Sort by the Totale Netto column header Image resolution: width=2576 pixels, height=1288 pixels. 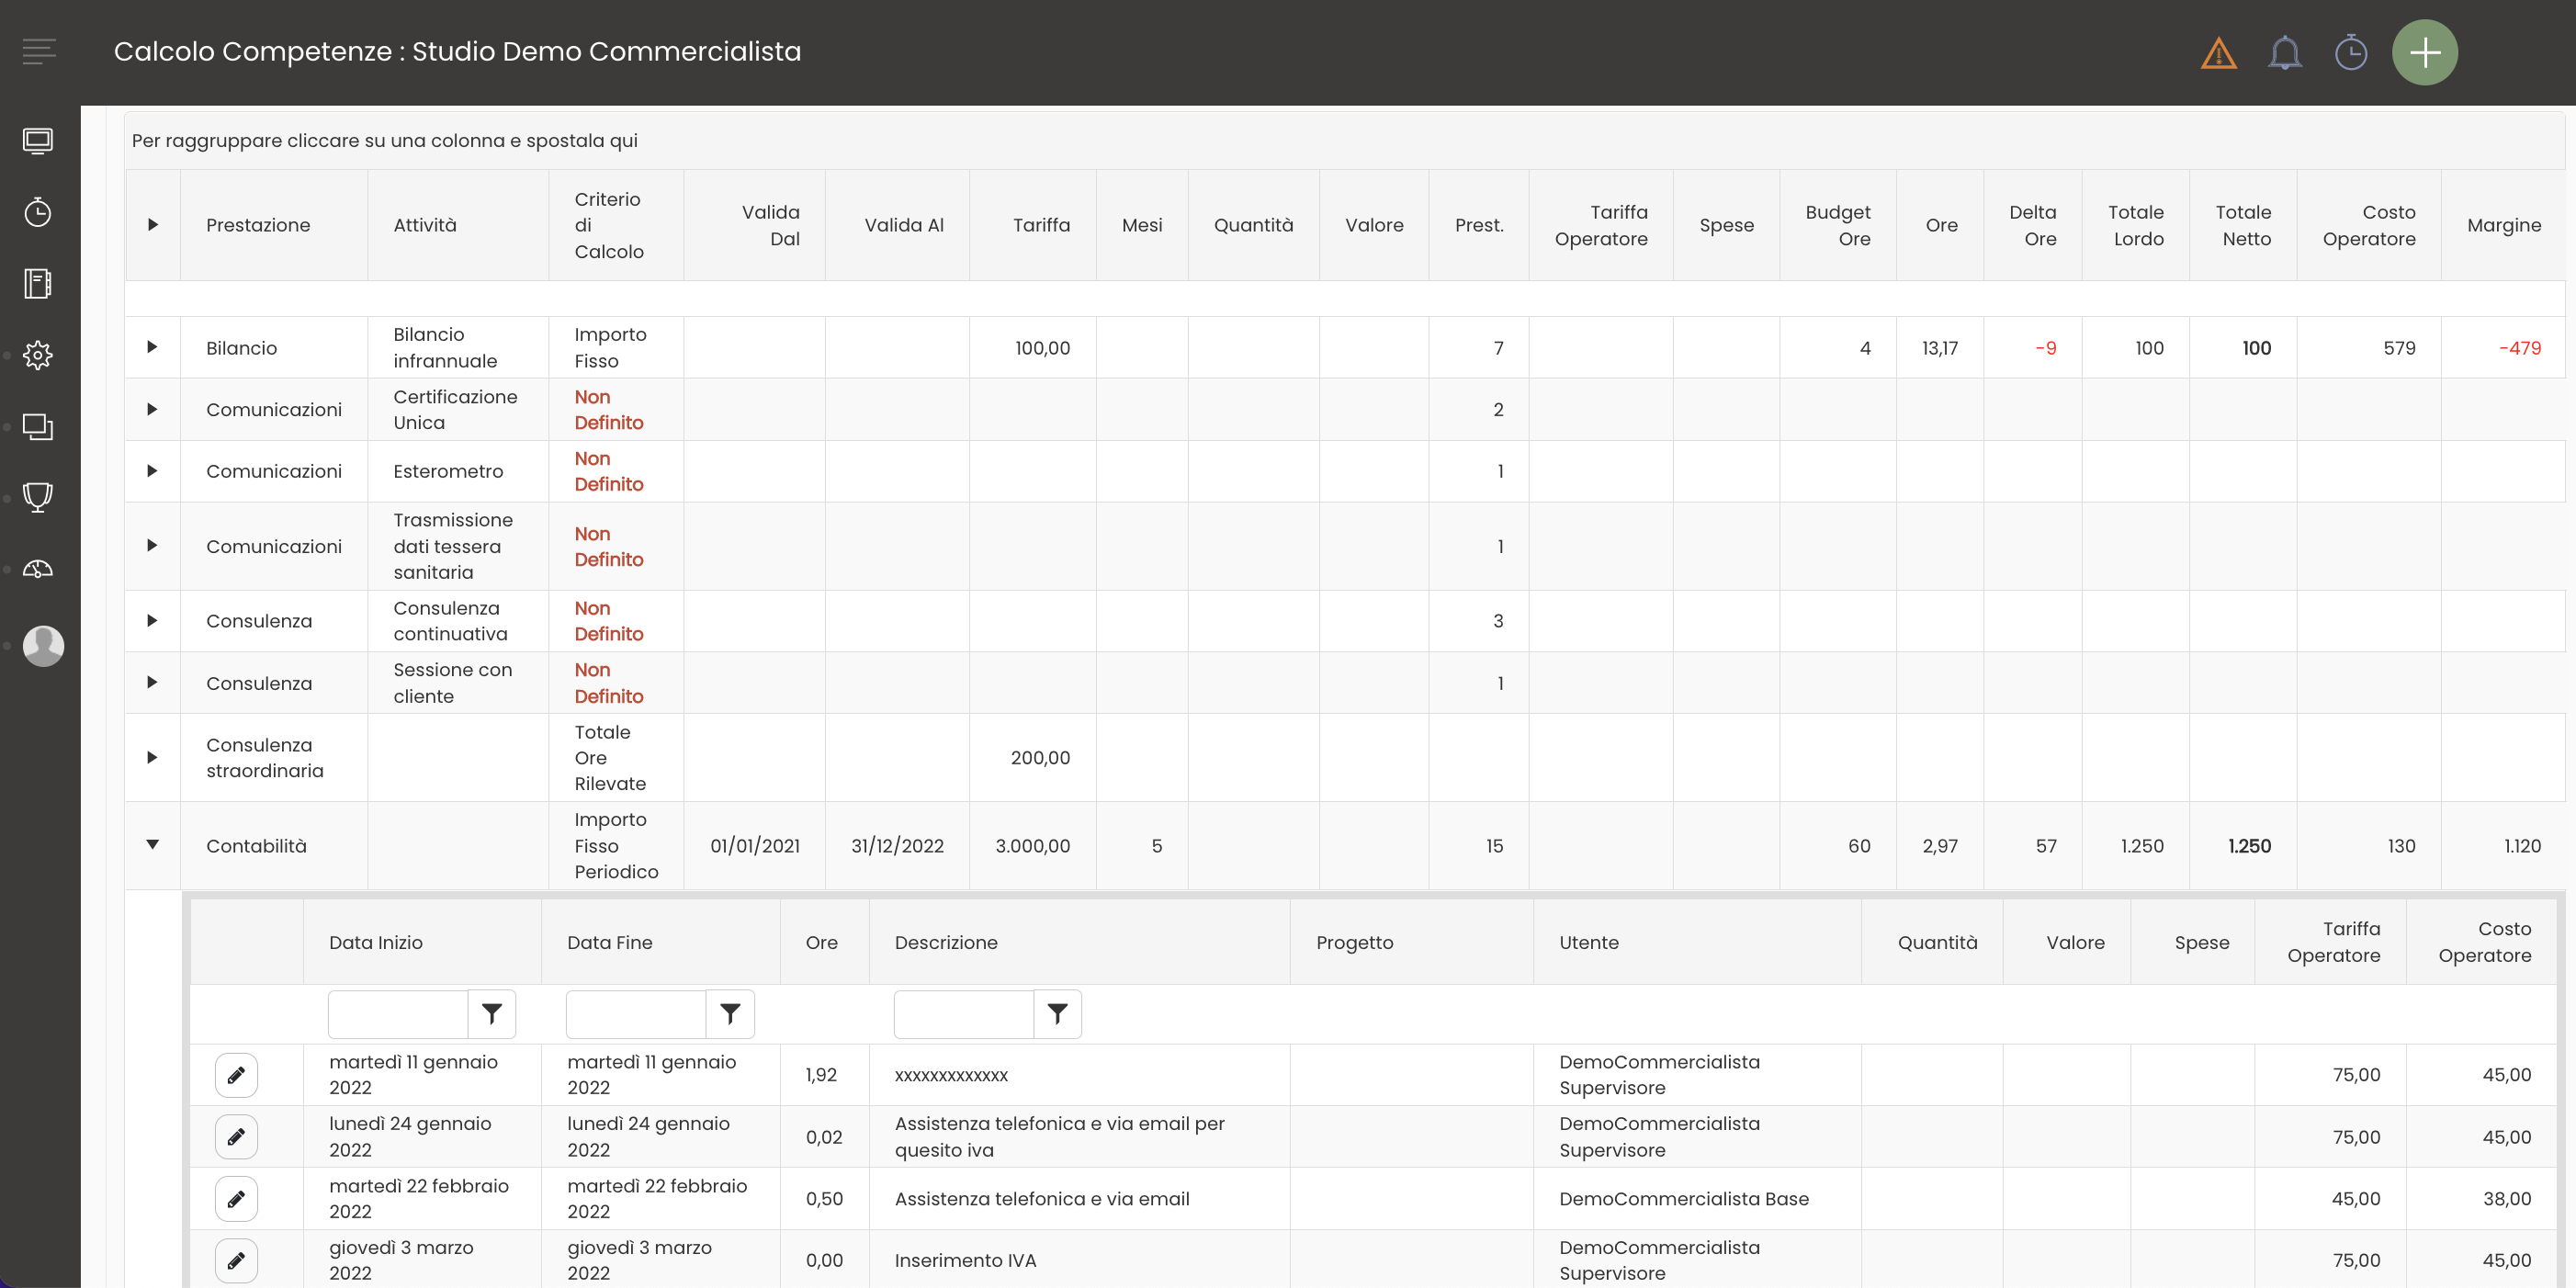[x=2243, y=225]
